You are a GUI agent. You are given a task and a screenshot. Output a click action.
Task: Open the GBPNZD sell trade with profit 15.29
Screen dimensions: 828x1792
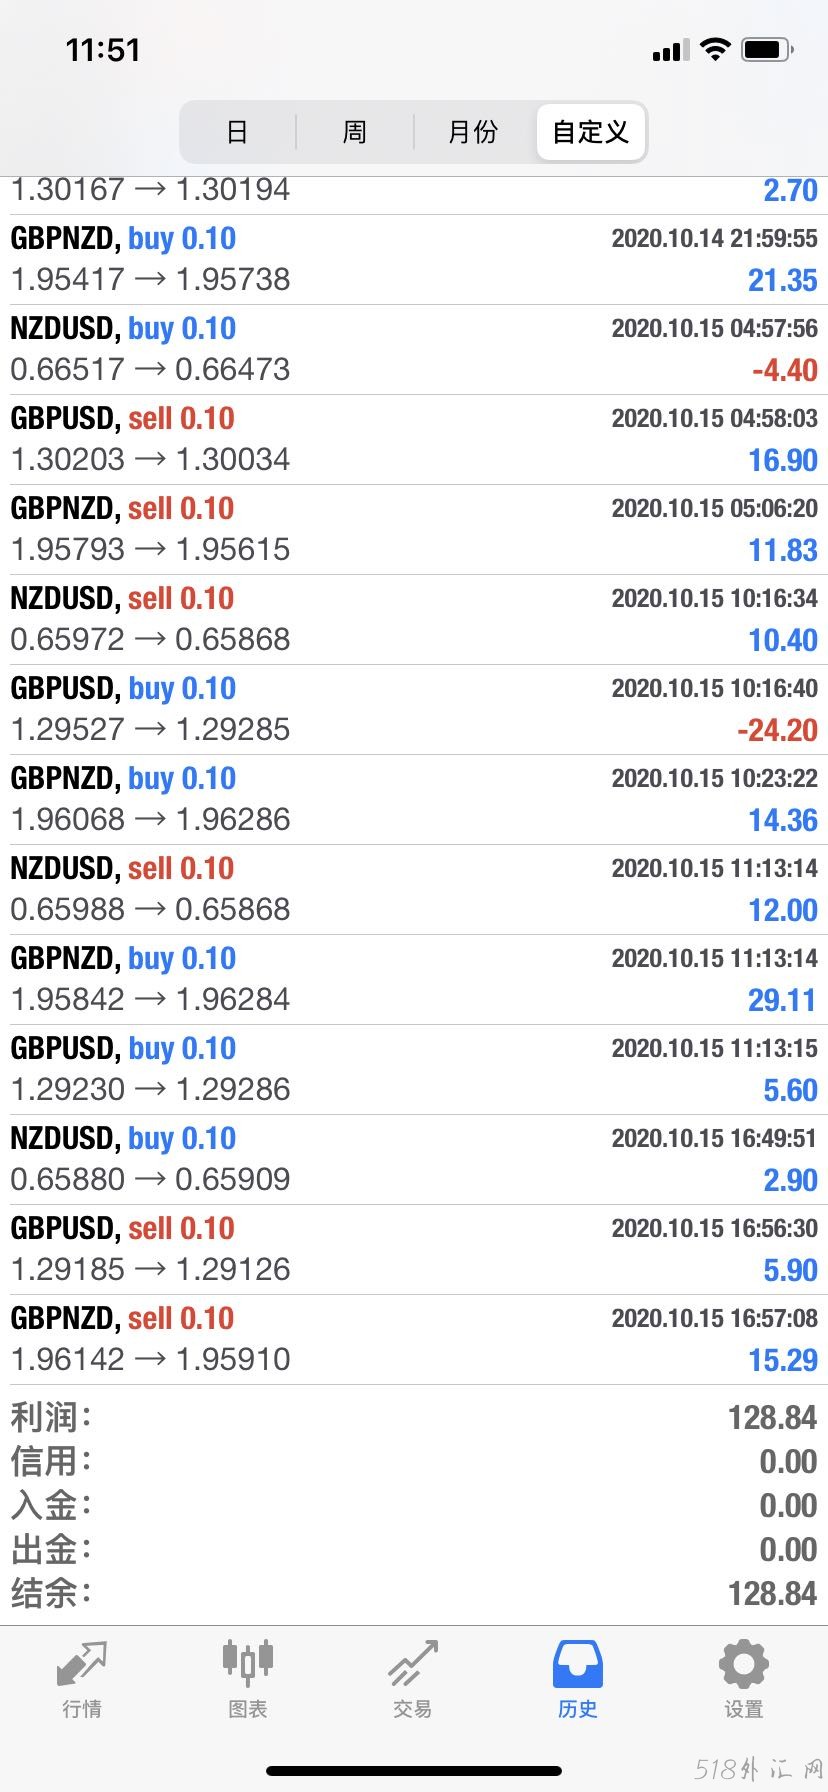(414, 1340)
